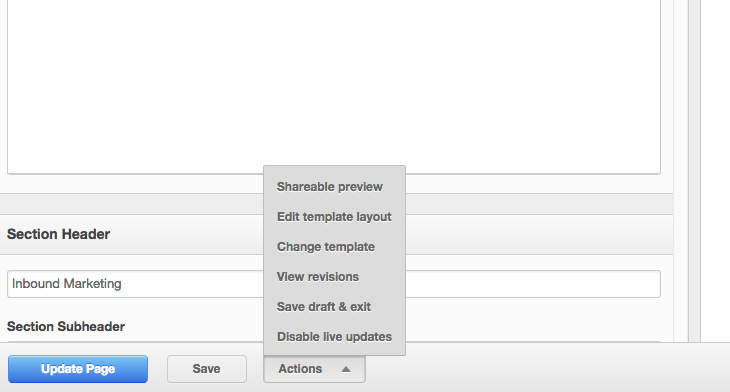Image resolution: width=730 pixels, height=392 pixels.
Task: Open View revisions from the menu
Action: 318,277
